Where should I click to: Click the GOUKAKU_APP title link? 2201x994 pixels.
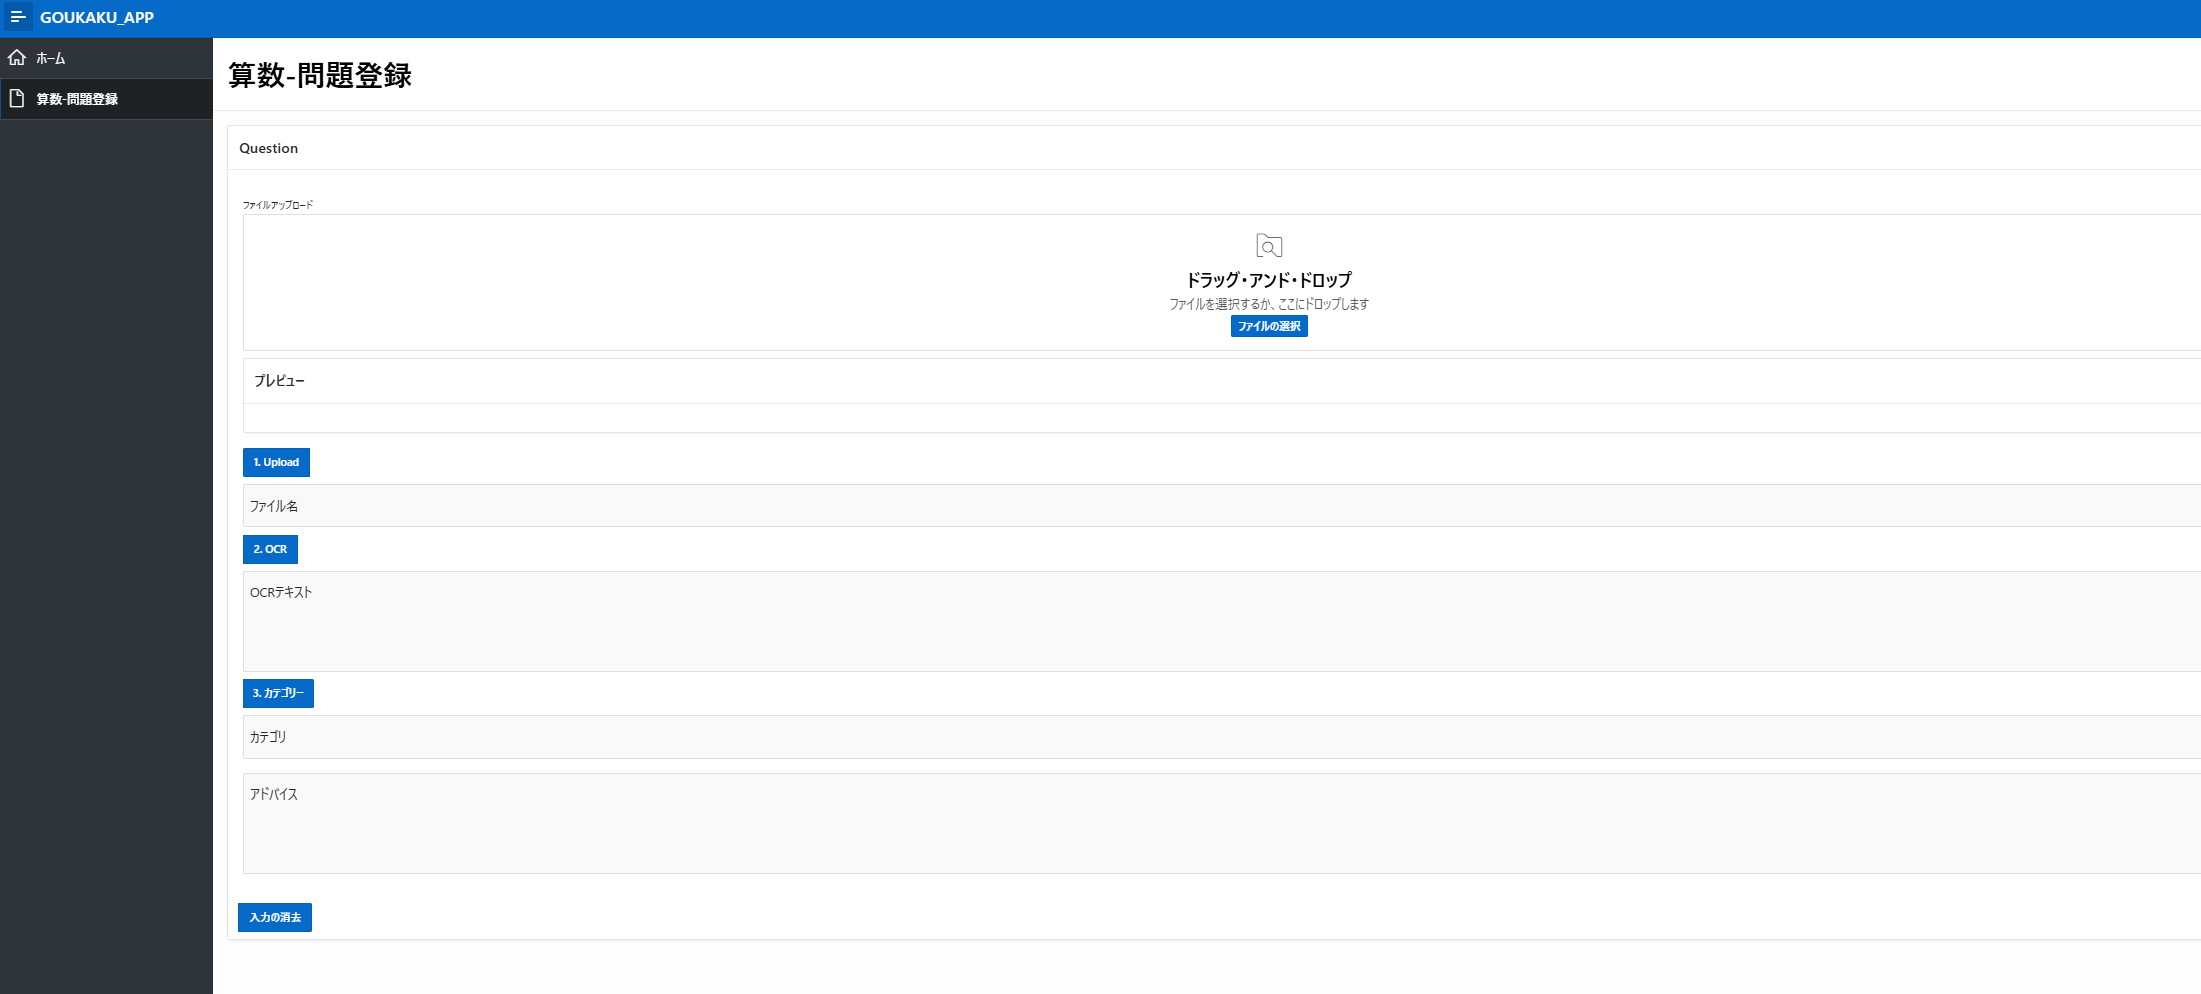point(97,17)
